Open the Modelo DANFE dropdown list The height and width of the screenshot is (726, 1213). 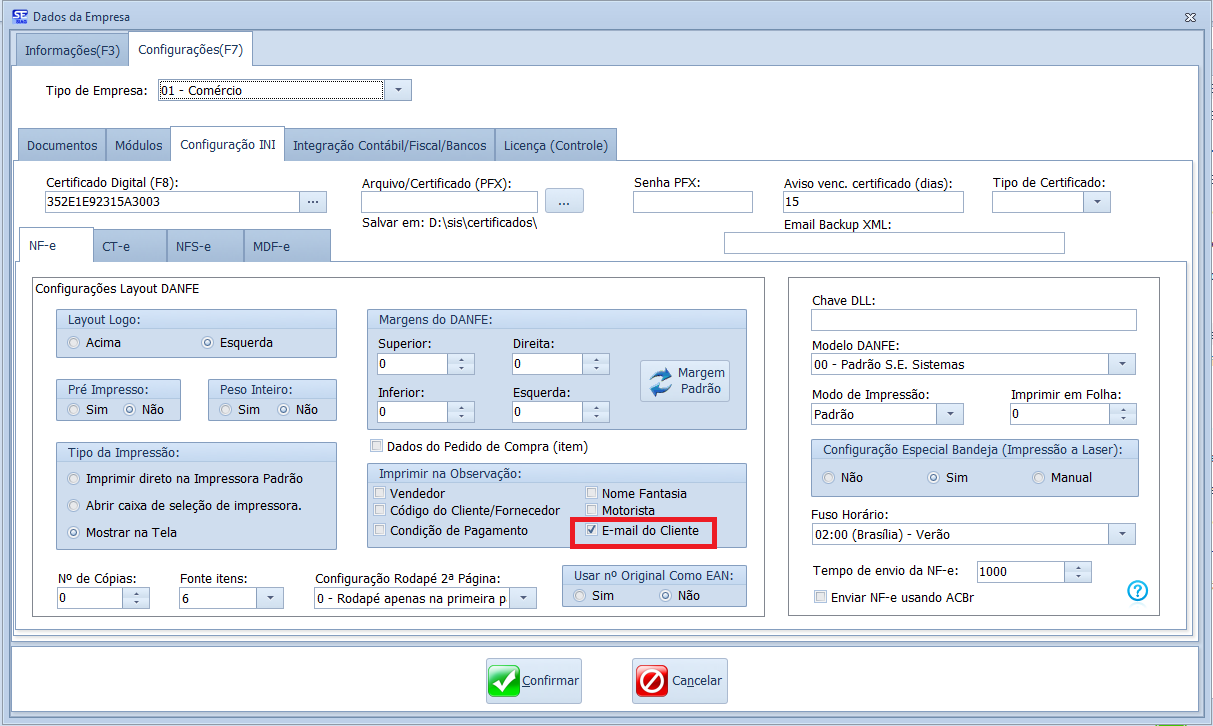(1122, 364)
